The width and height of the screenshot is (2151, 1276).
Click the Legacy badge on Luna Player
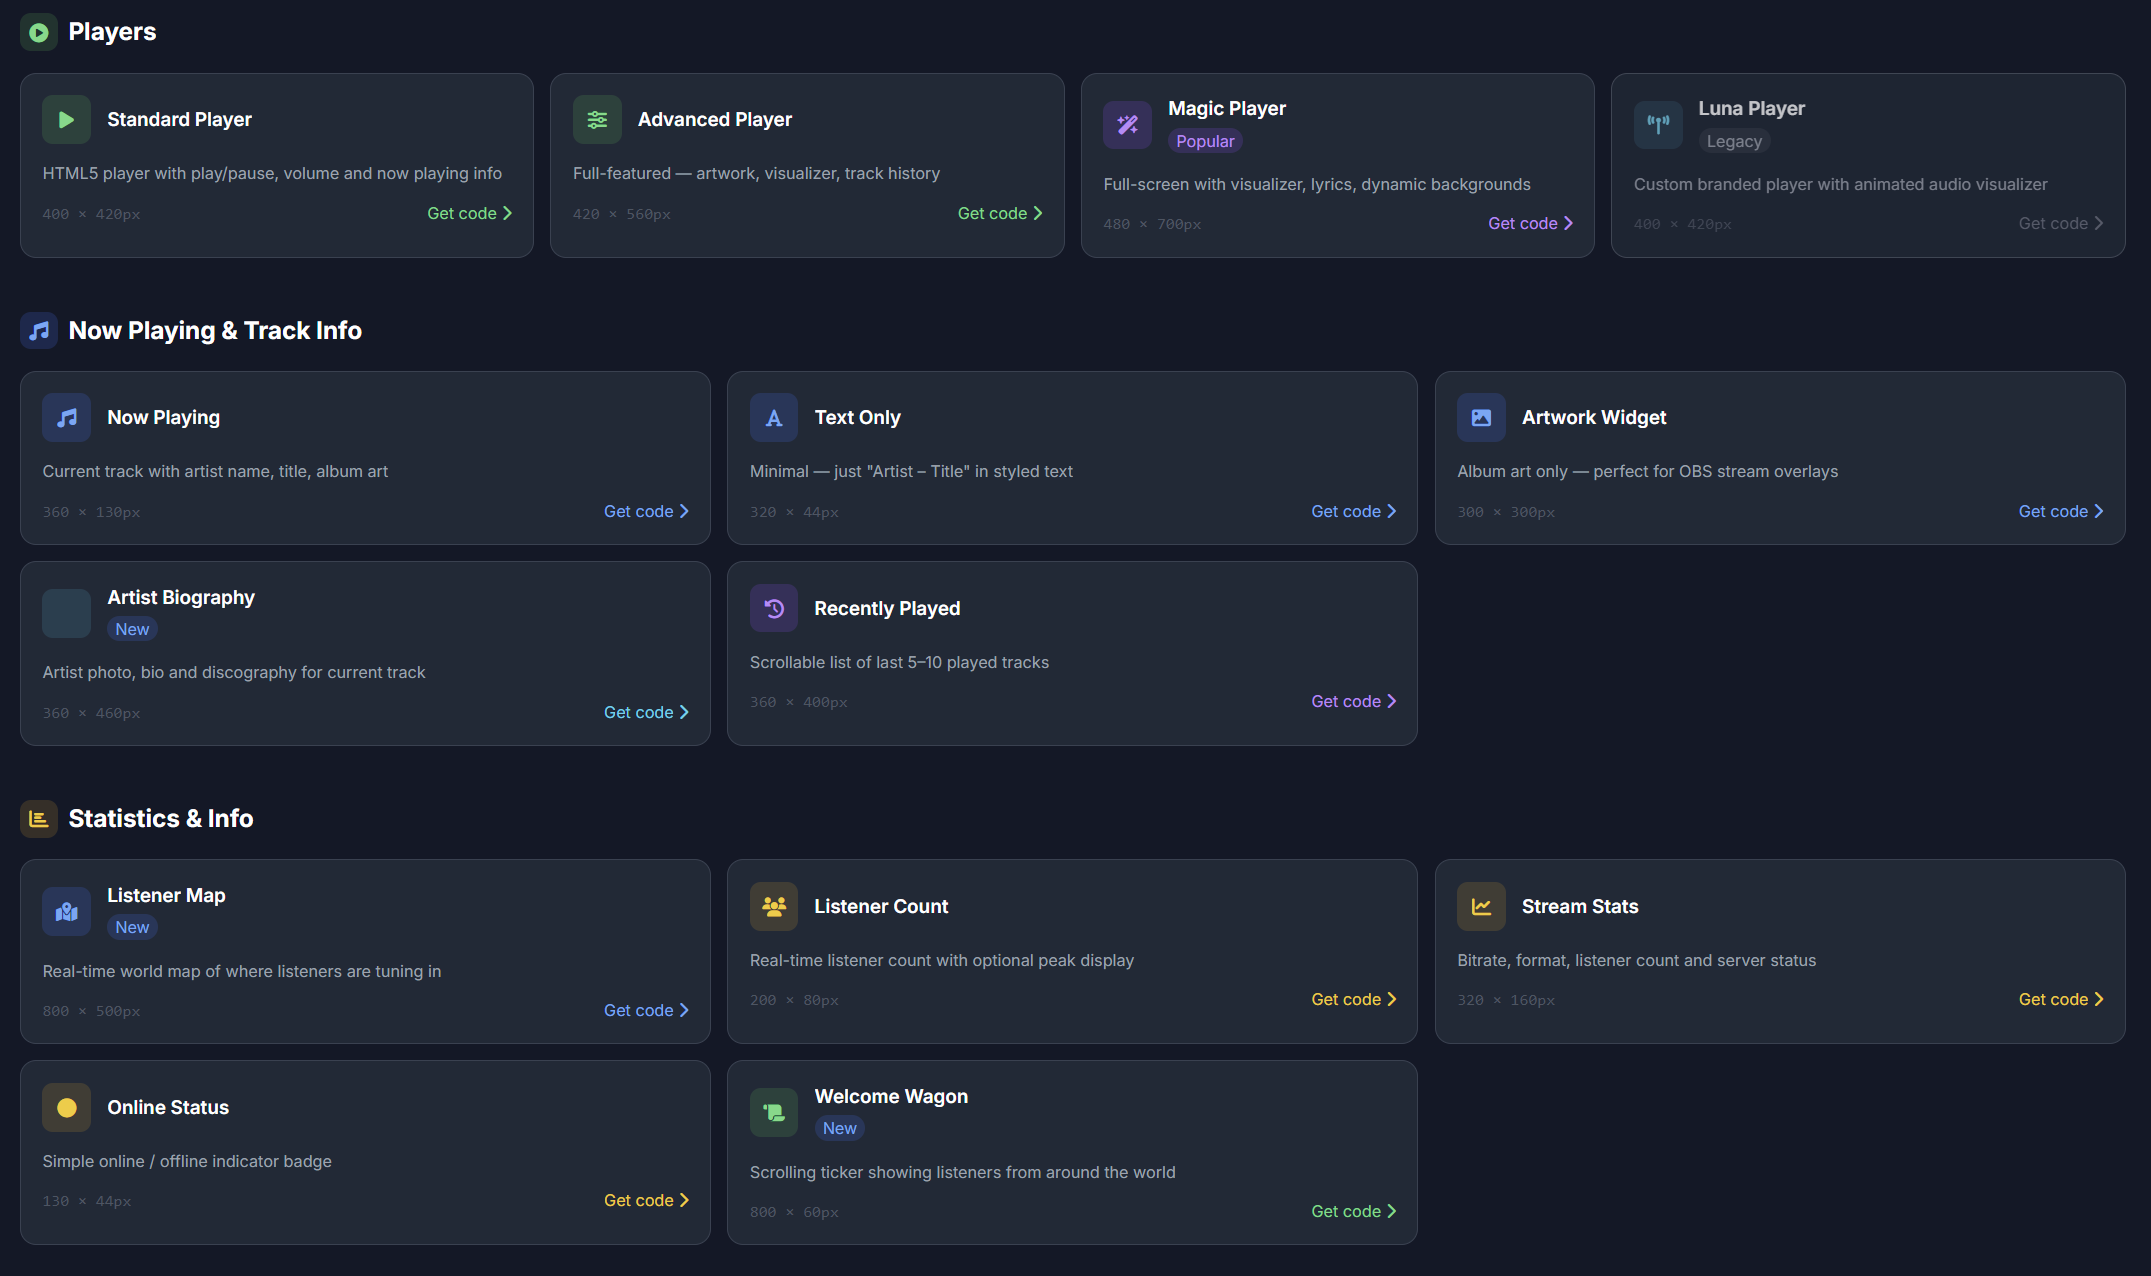pos(1735,141)
